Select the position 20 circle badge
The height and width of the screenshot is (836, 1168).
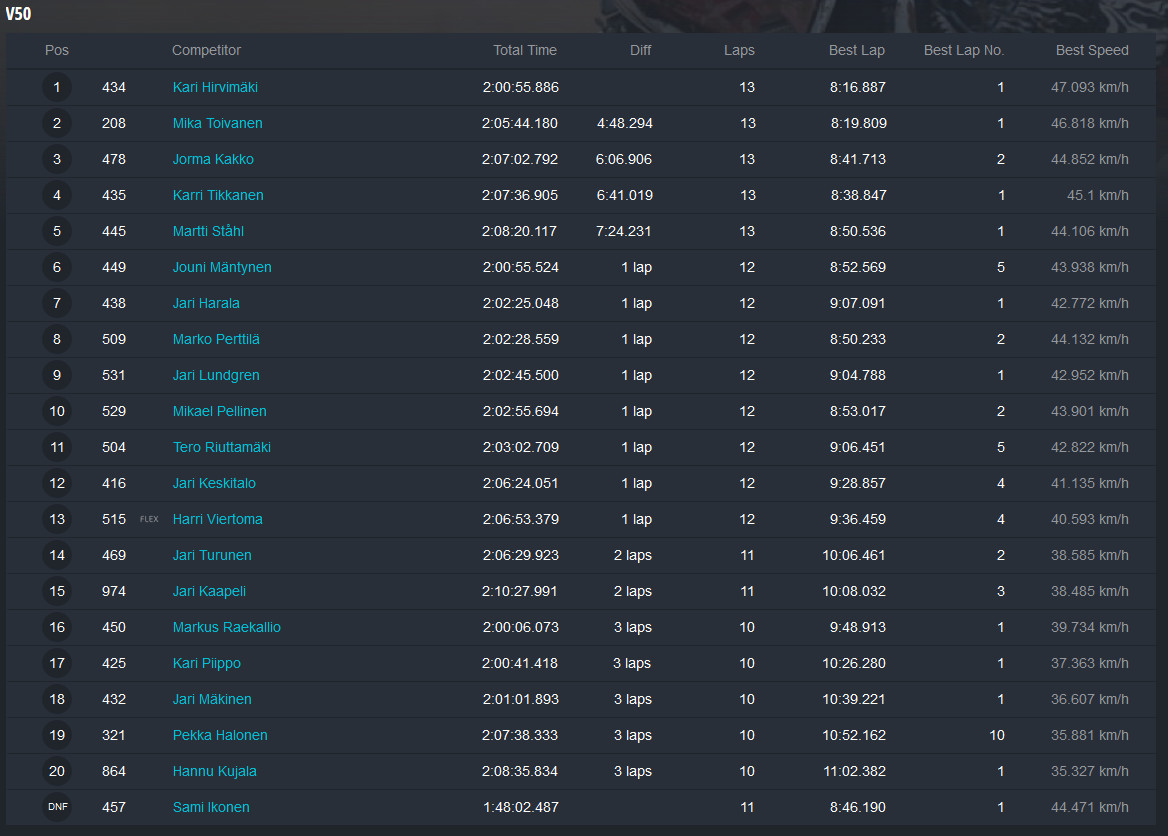click(57, 771)
